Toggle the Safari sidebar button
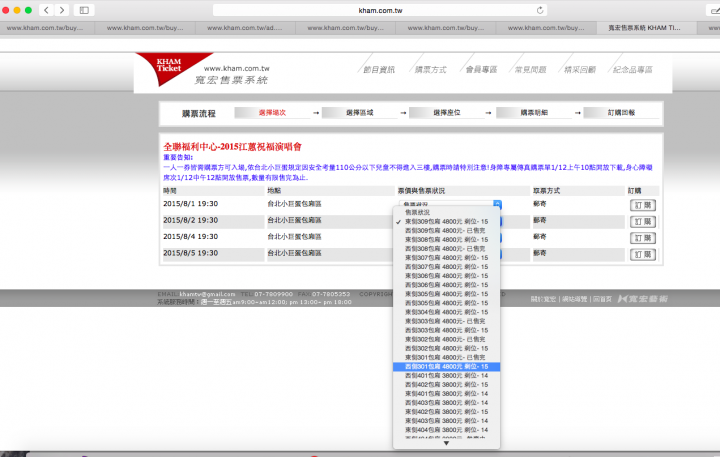720x457 pixels. 84,10
